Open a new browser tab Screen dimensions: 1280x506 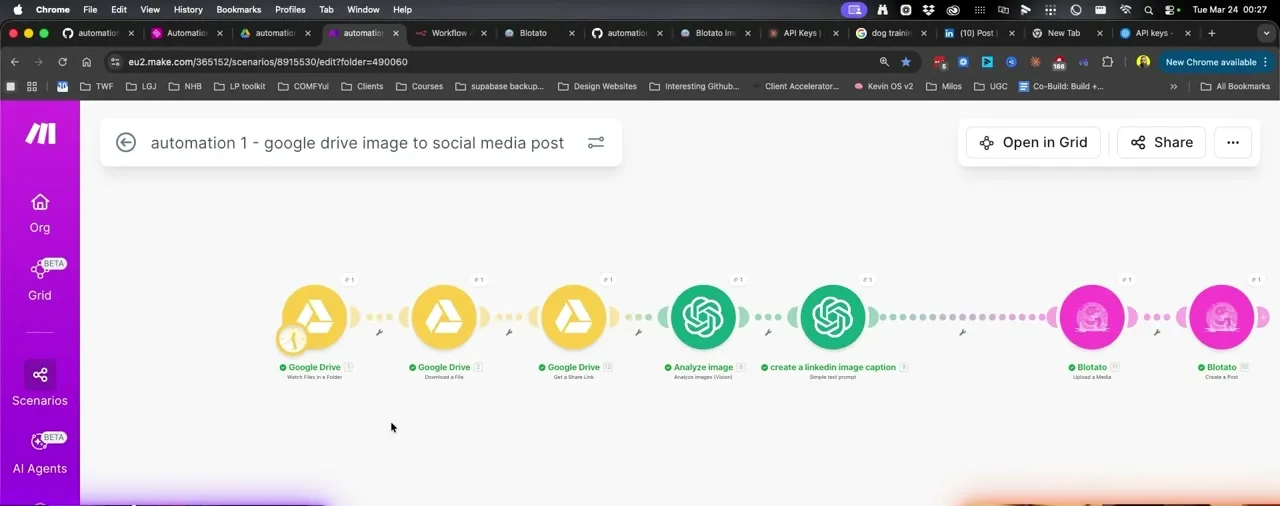1211,33
